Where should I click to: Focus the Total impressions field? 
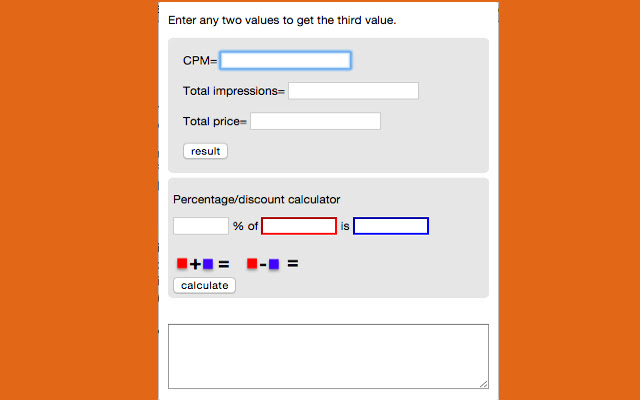coord(353,91)
